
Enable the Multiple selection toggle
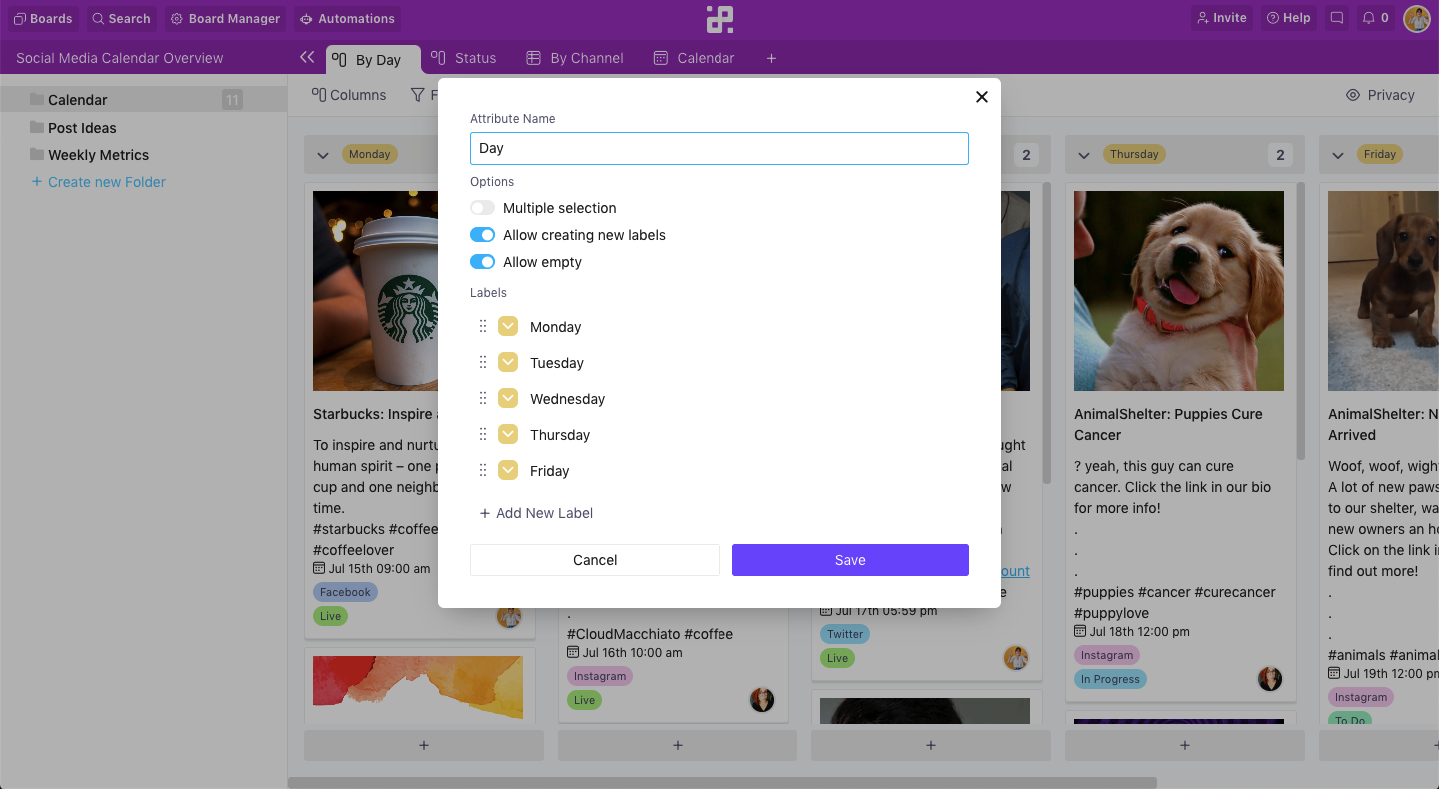[x=483, y=208]
